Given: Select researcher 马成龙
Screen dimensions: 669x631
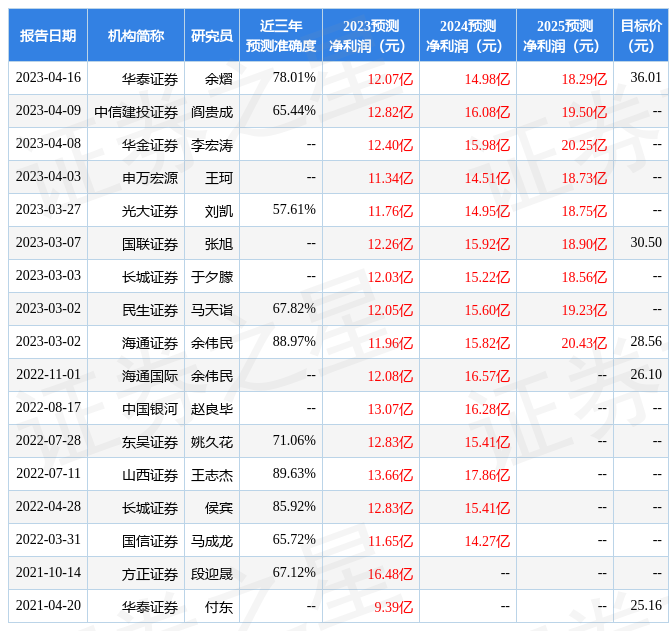Looking at the screenshot, I should click(212, 541).
